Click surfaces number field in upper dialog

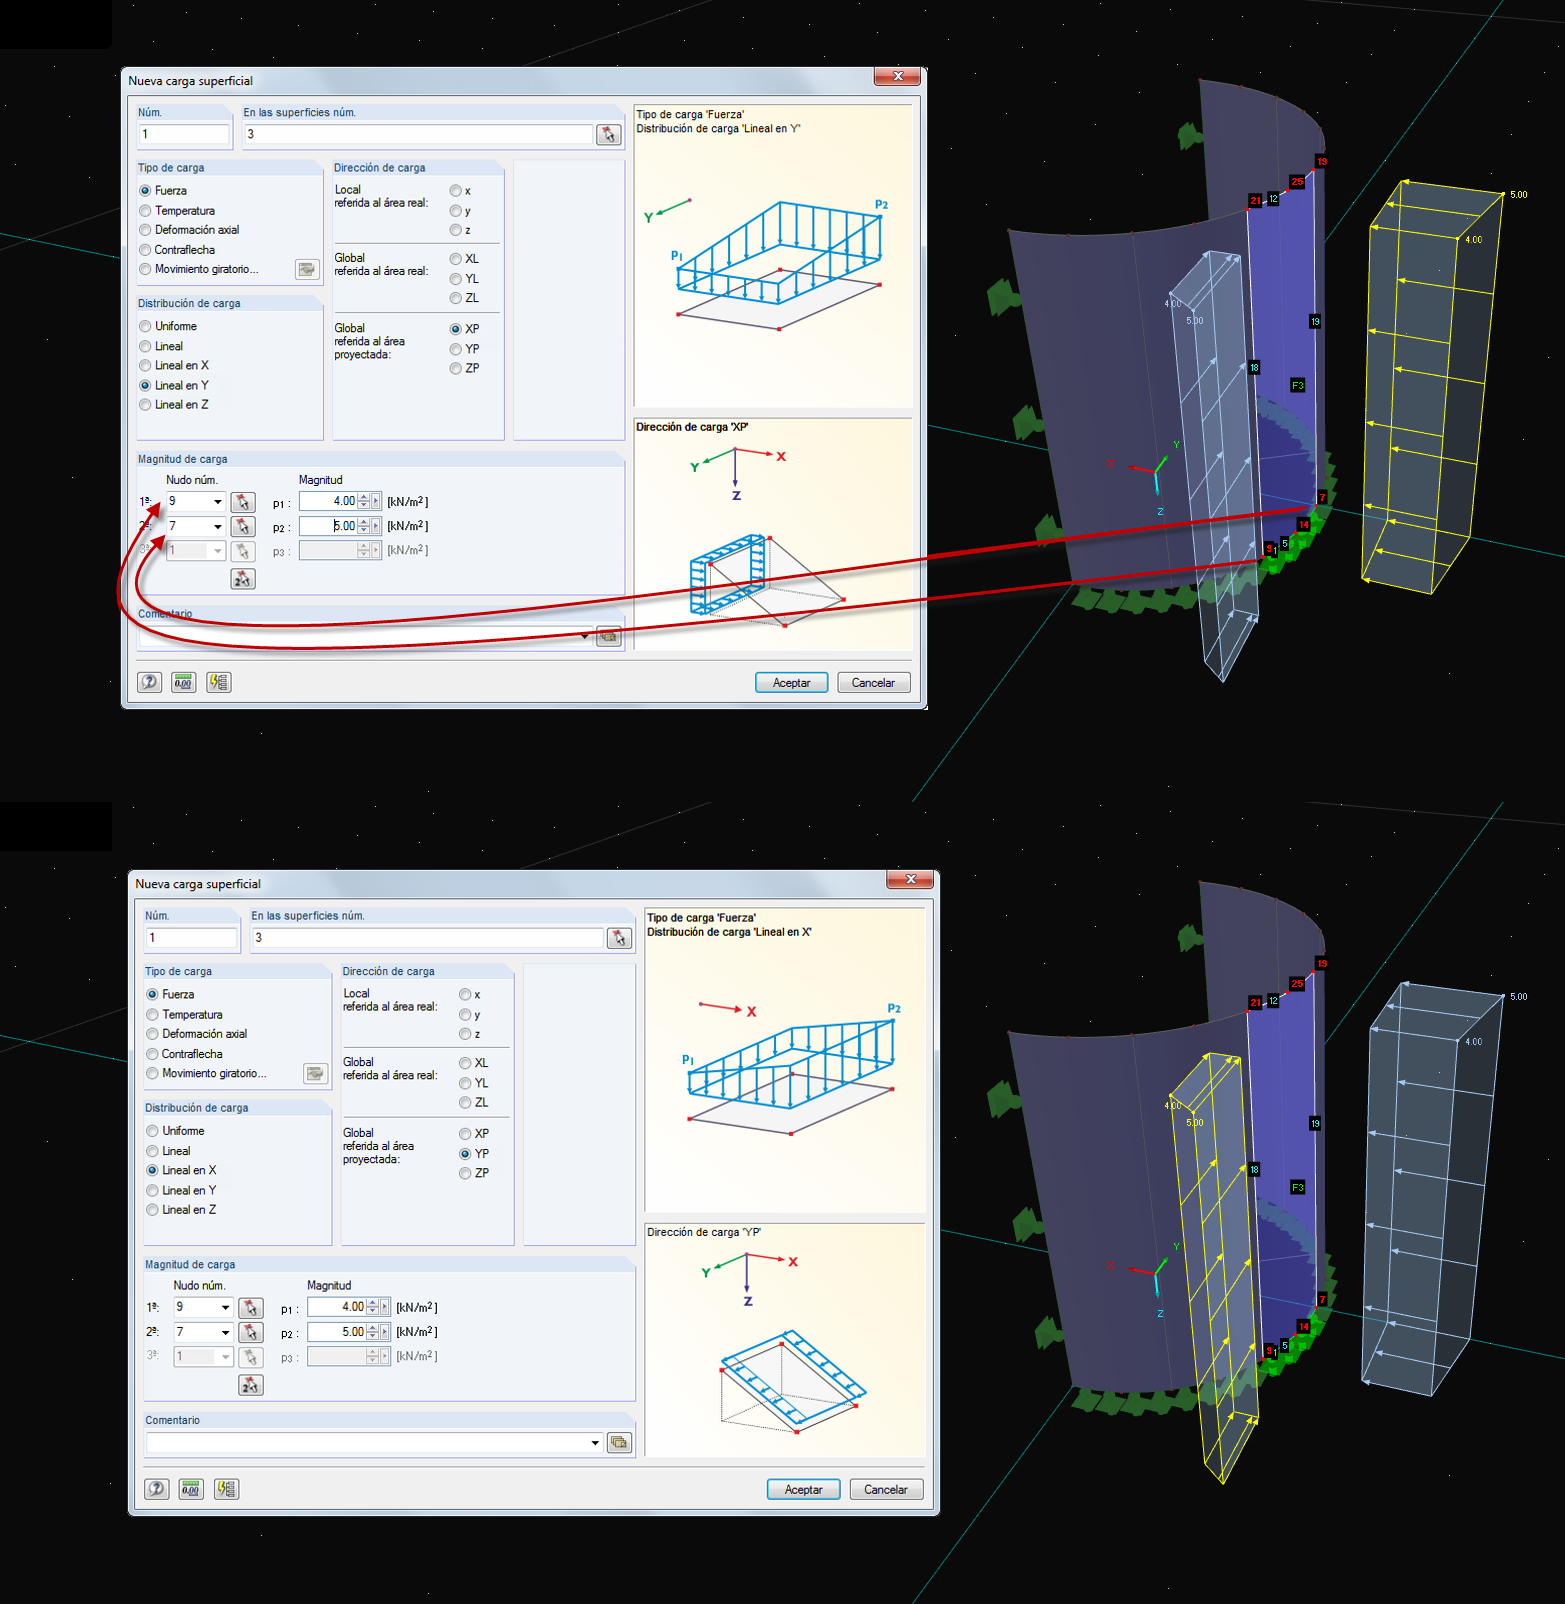tap(418, 134)
